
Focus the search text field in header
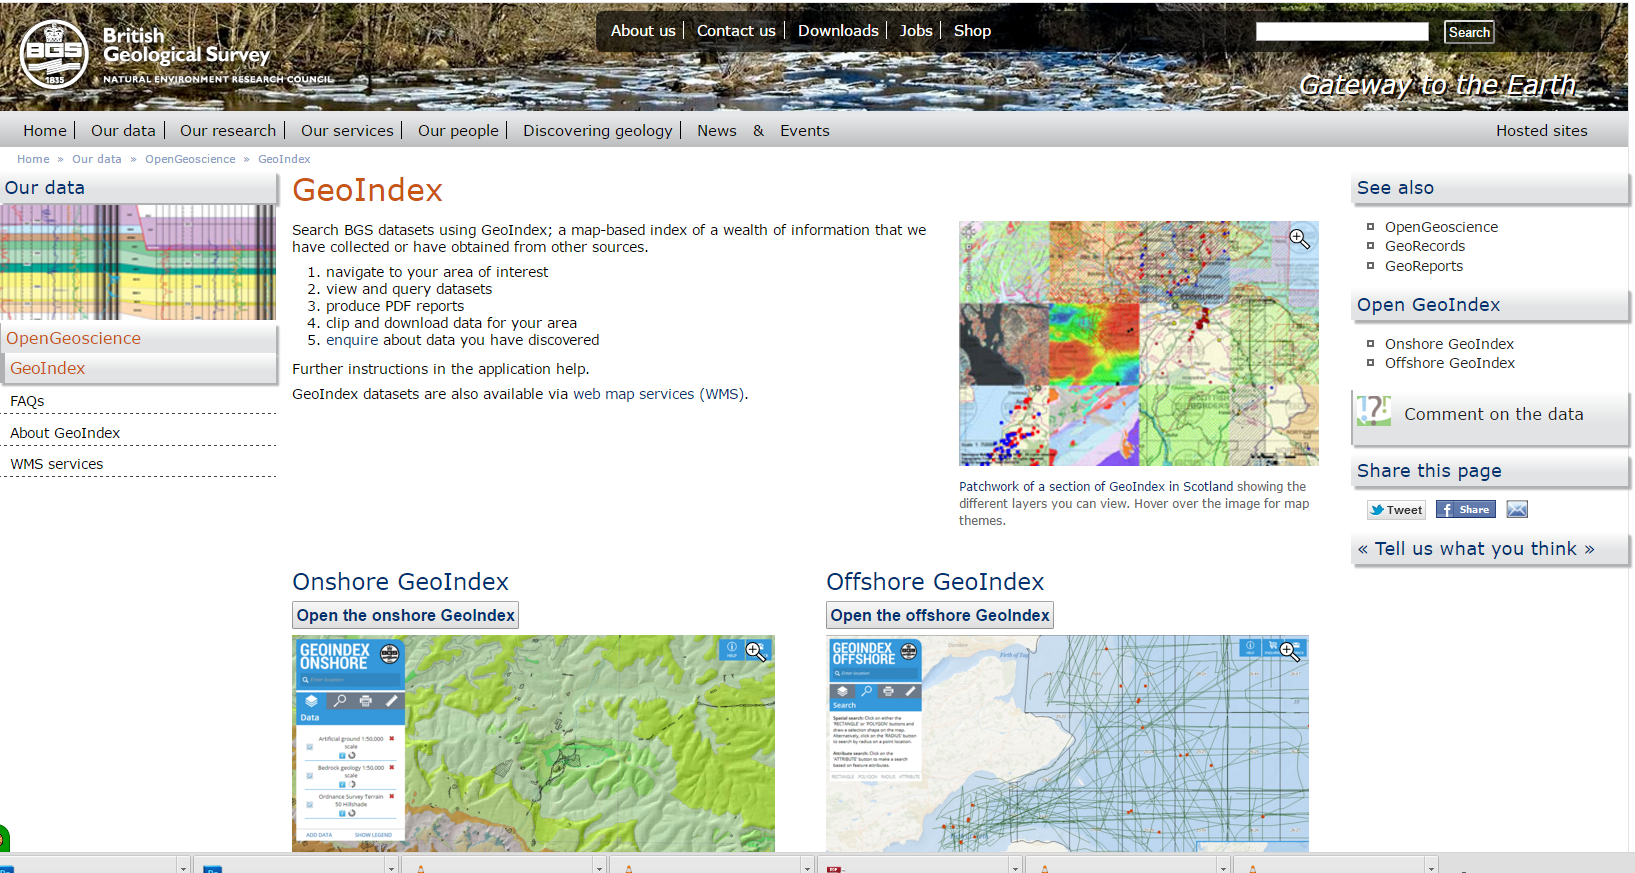1341,32
